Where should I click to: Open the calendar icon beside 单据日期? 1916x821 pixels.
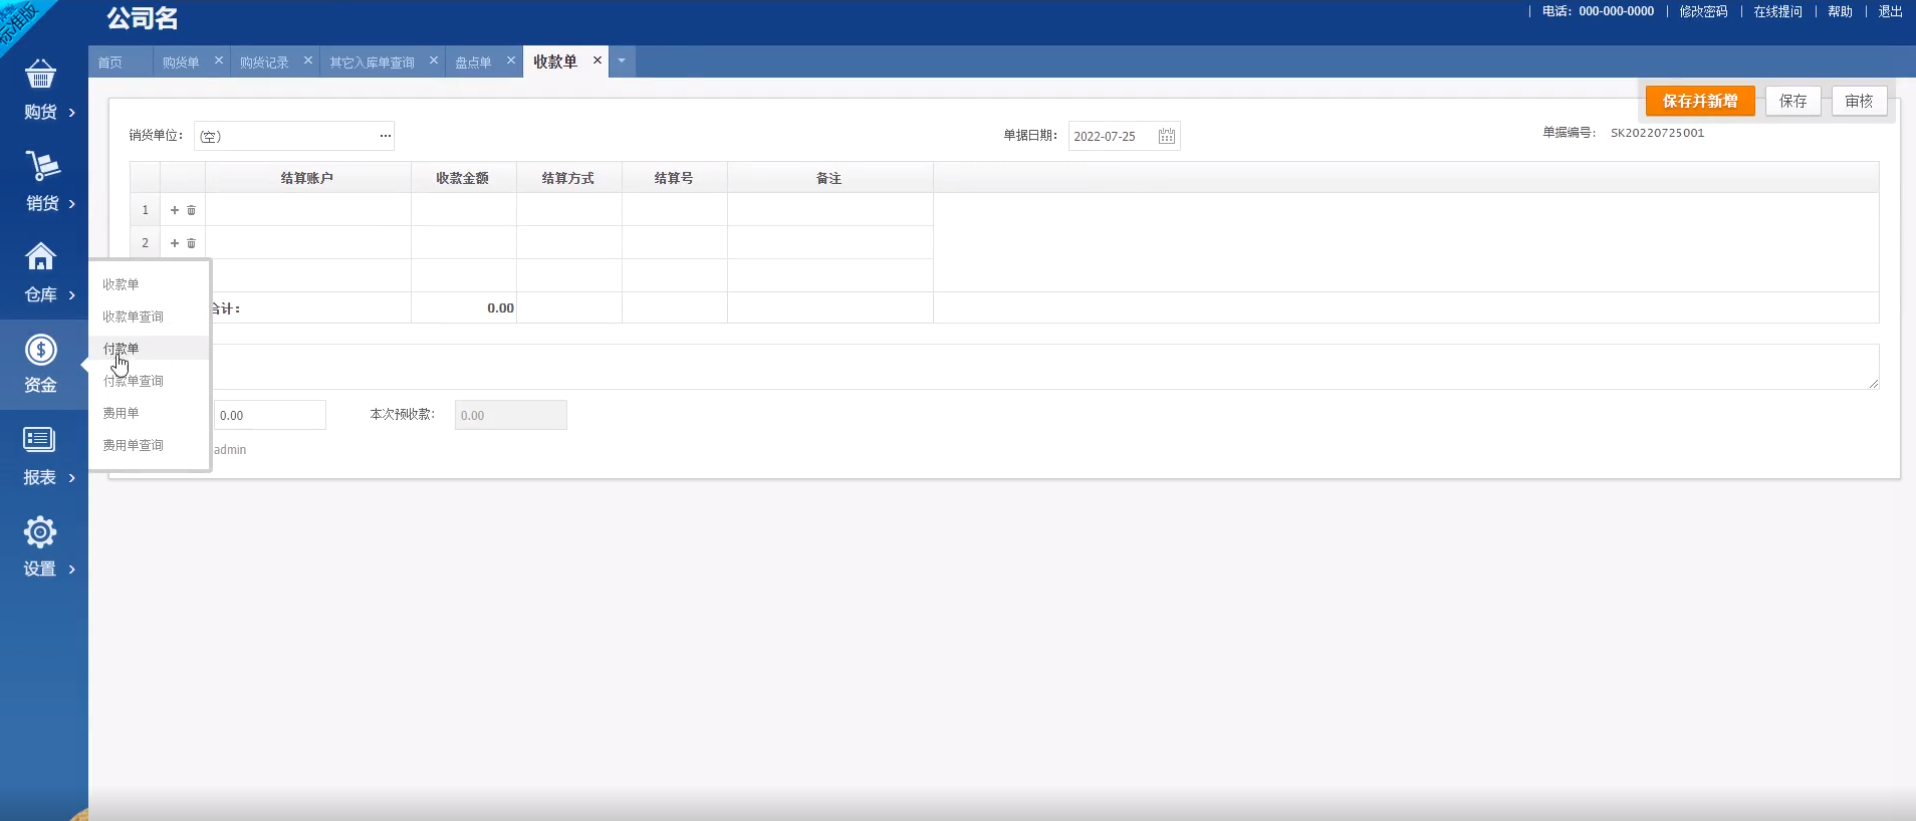(1166, 136)
